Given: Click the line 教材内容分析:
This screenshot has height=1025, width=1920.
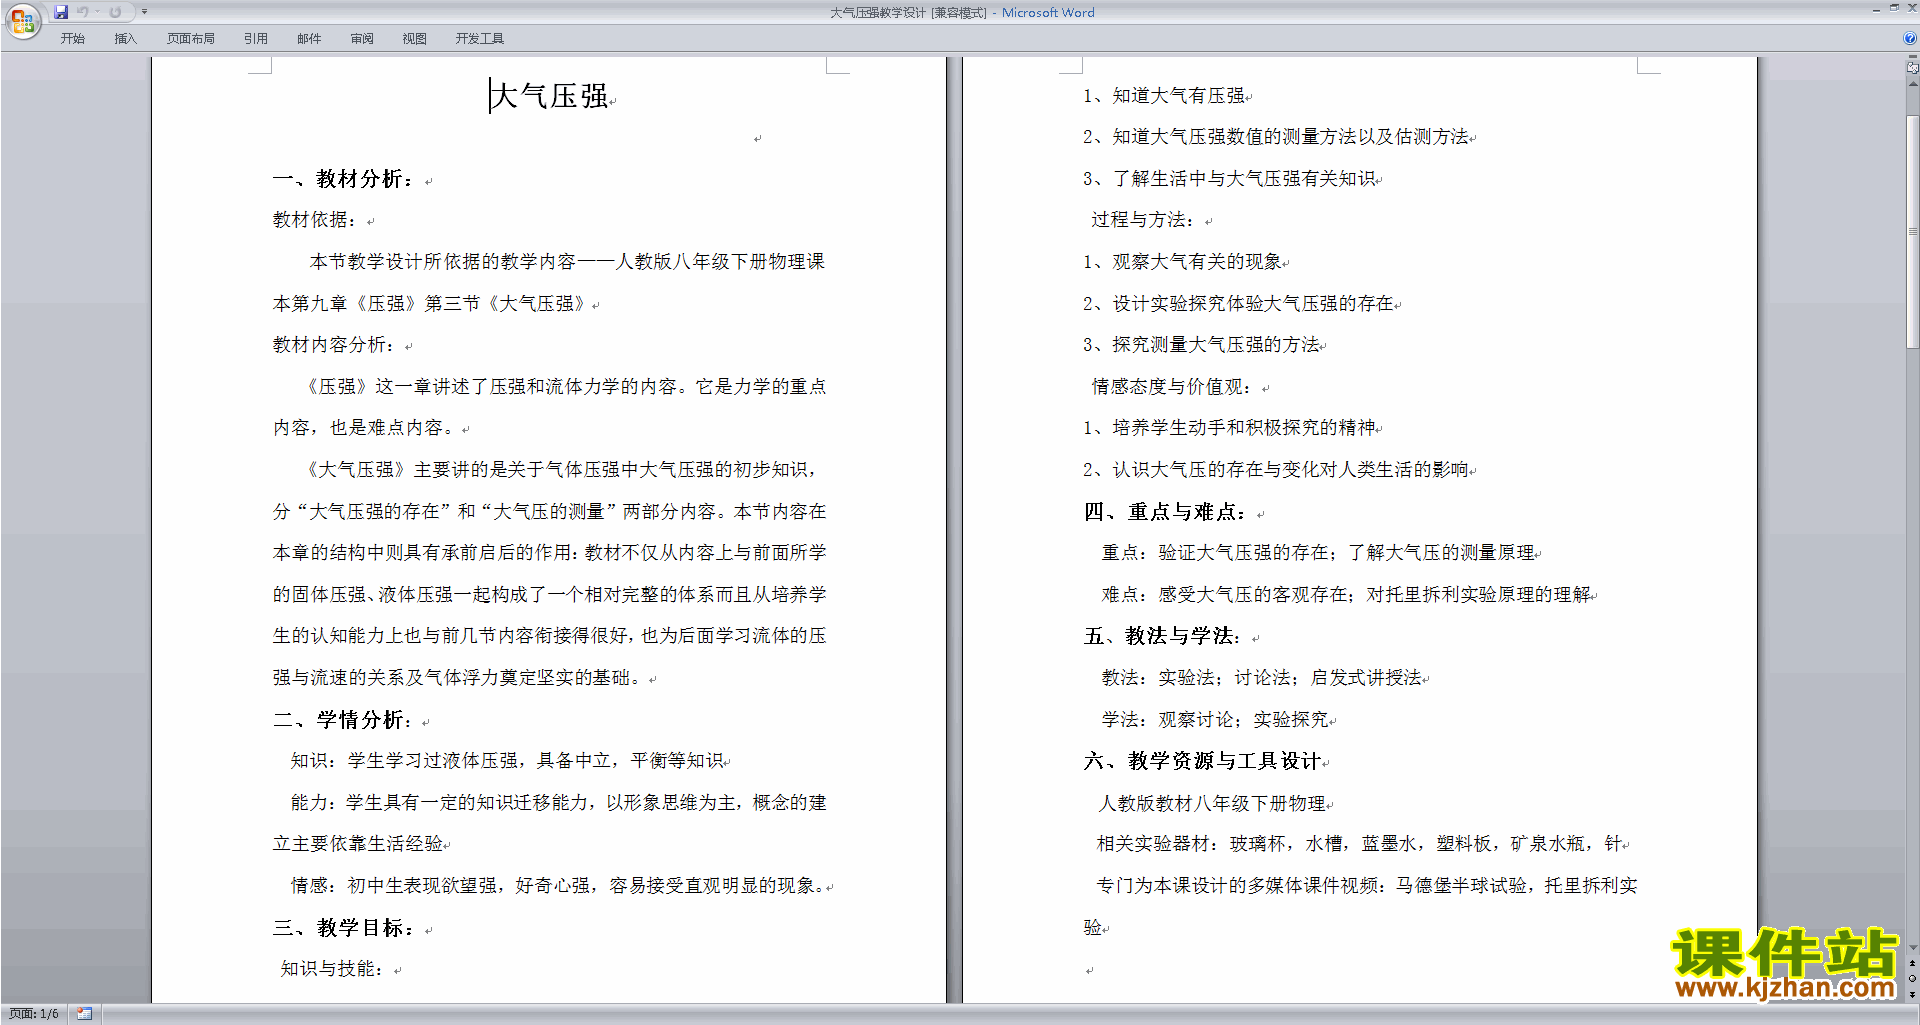Looking at the screenshot, I should 335,345.
